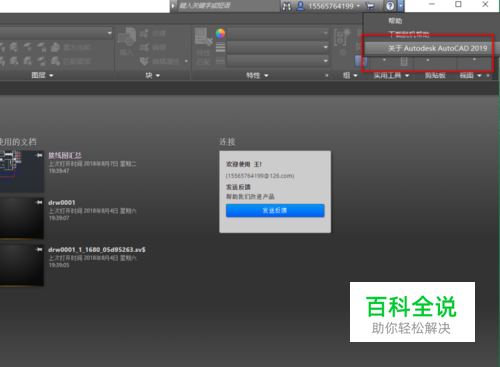The width and height of the screenshot is (500, 367).
Task: Click the 创建 create block icon
Action: tap(144, 33)
